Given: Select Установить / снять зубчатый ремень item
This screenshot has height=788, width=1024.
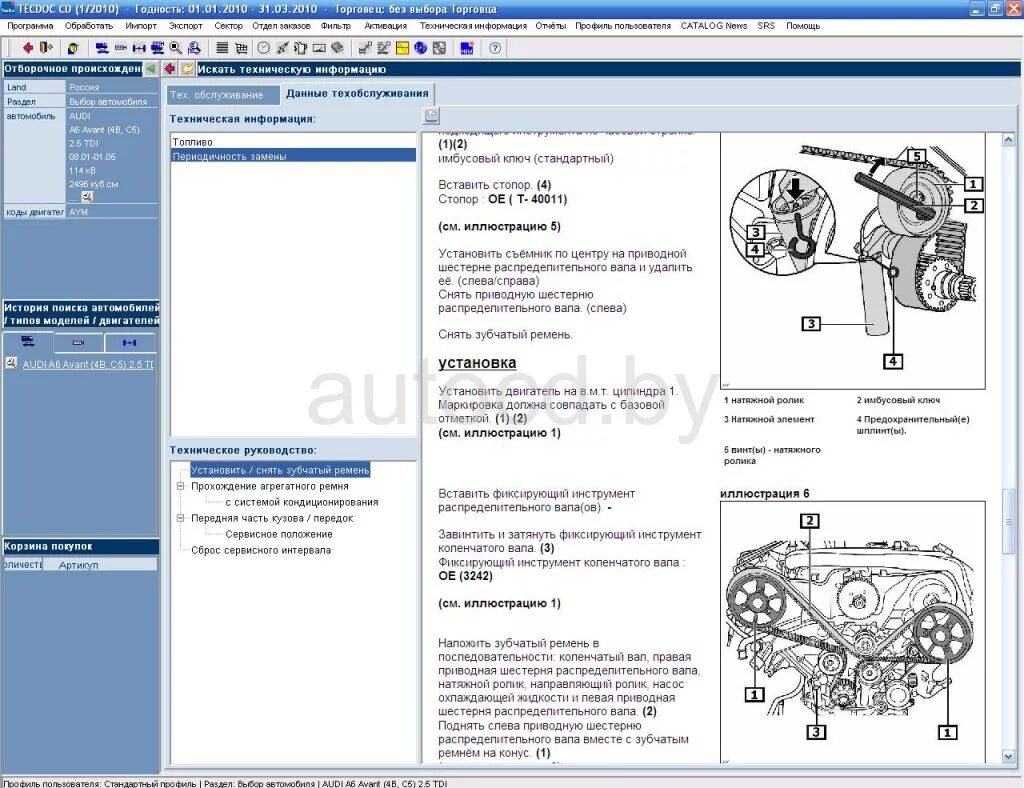Looking at the screenshot, I should [280, 470].
